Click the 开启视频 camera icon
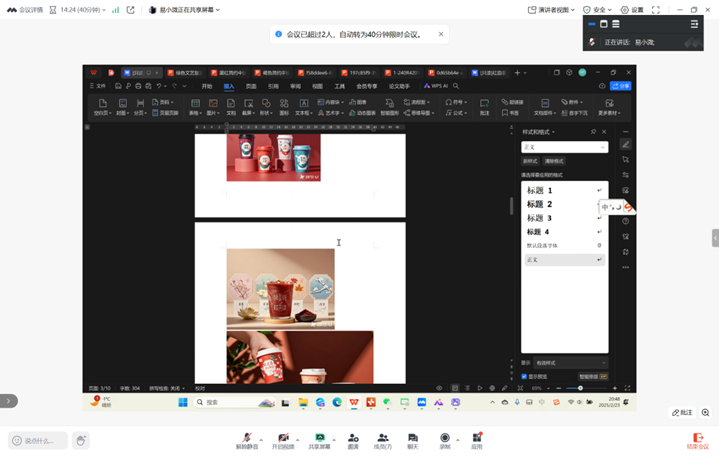 tap(283, 438)
